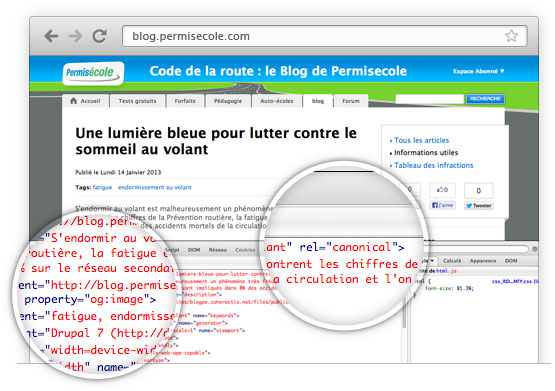The width and height of the screenshot is (555, 391).
Task: Click the fatigue tag link
Action: 102,187
